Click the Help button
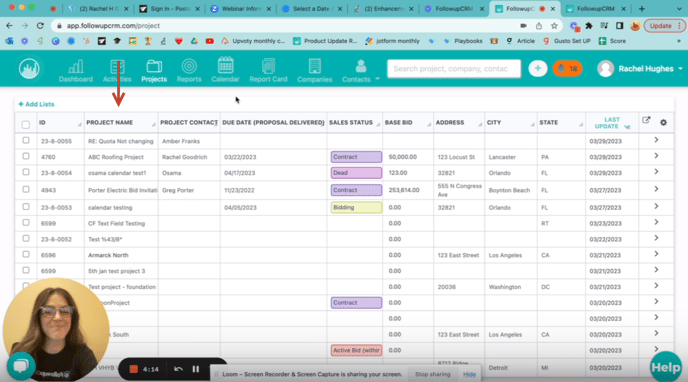Image resolution: width=688 pixels, height=382 pixels. click(x=666, y=367)
